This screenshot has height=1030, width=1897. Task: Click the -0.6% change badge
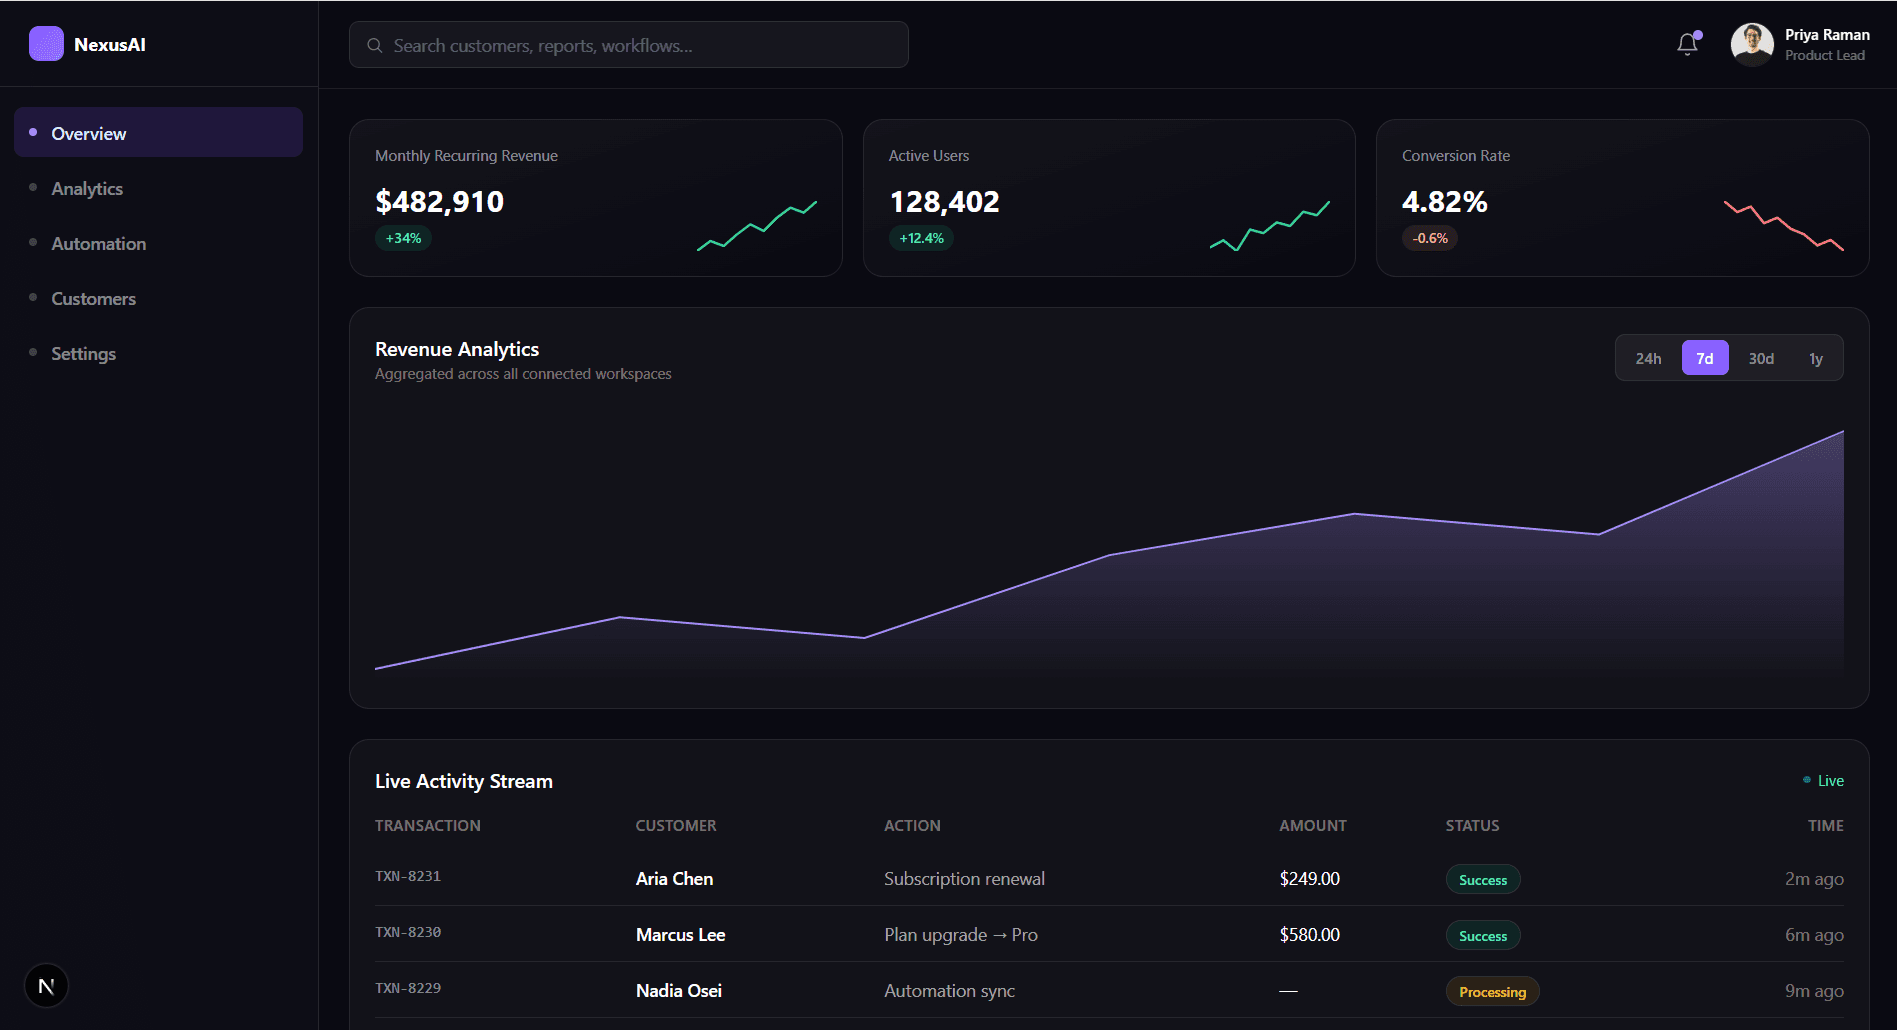coord(1430,238)
